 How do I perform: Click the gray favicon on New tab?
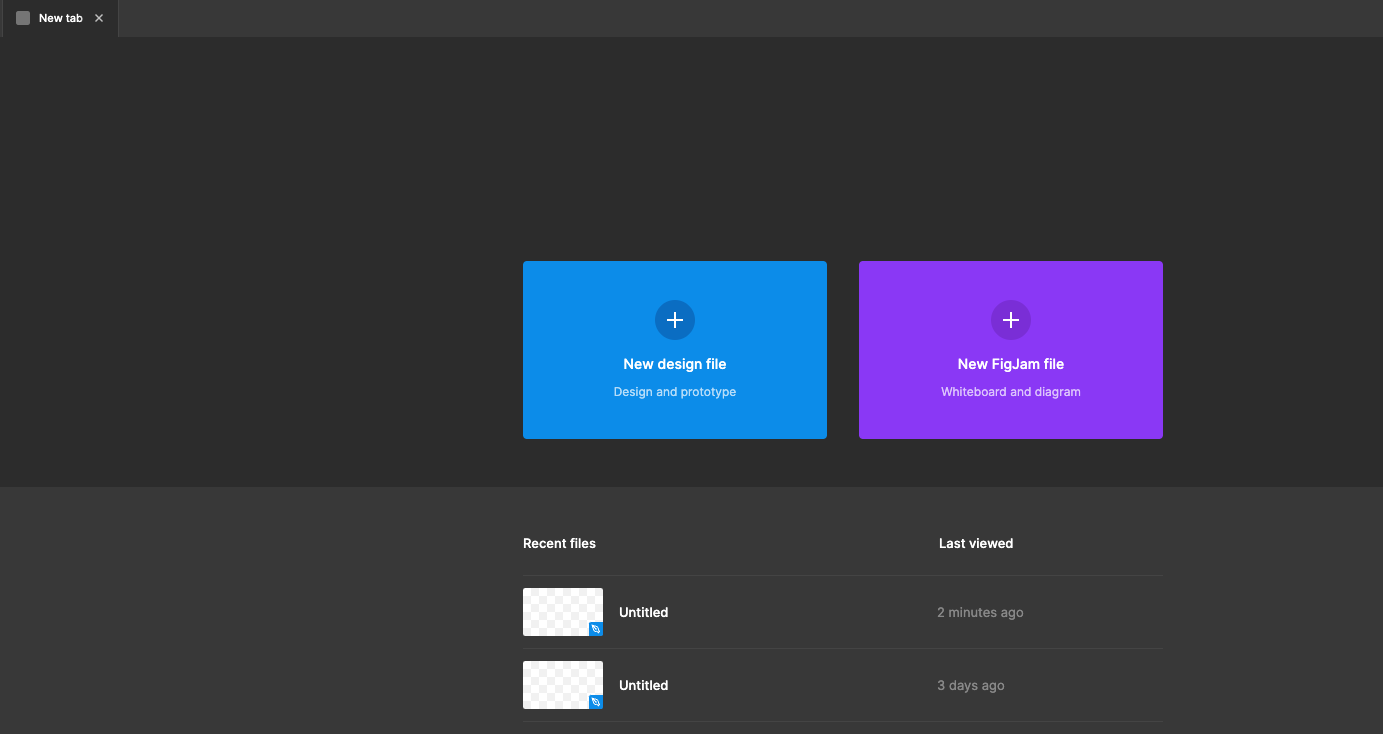23,18
